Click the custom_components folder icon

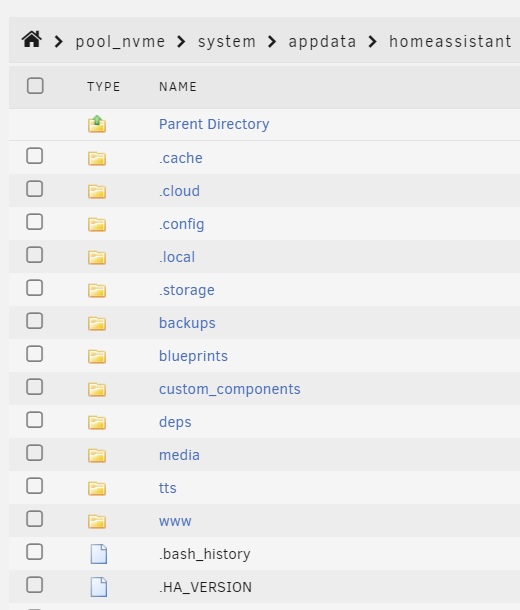click(x=97, y=389)
